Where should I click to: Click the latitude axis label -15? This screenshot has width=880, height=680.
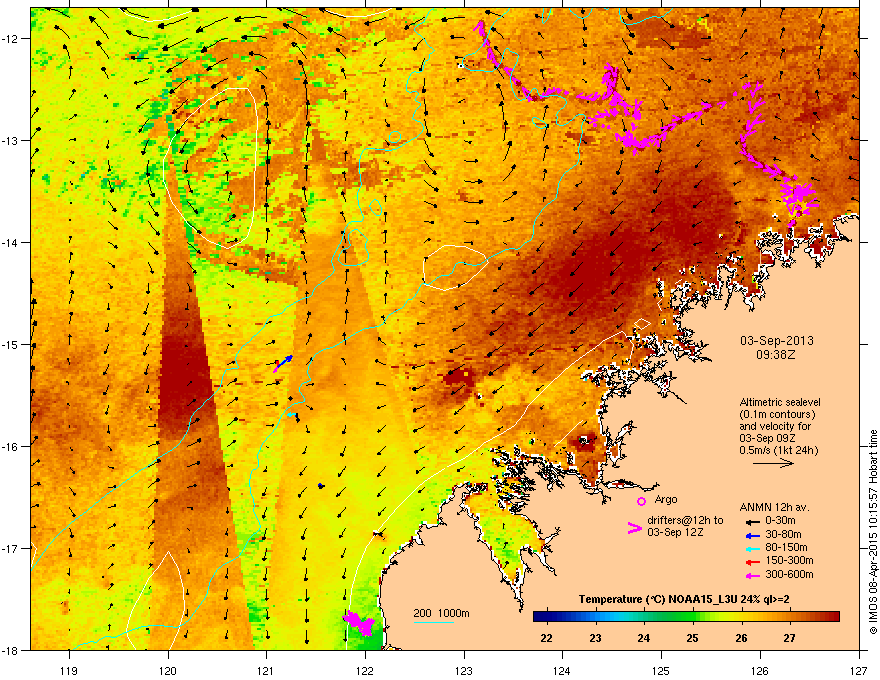10,344
